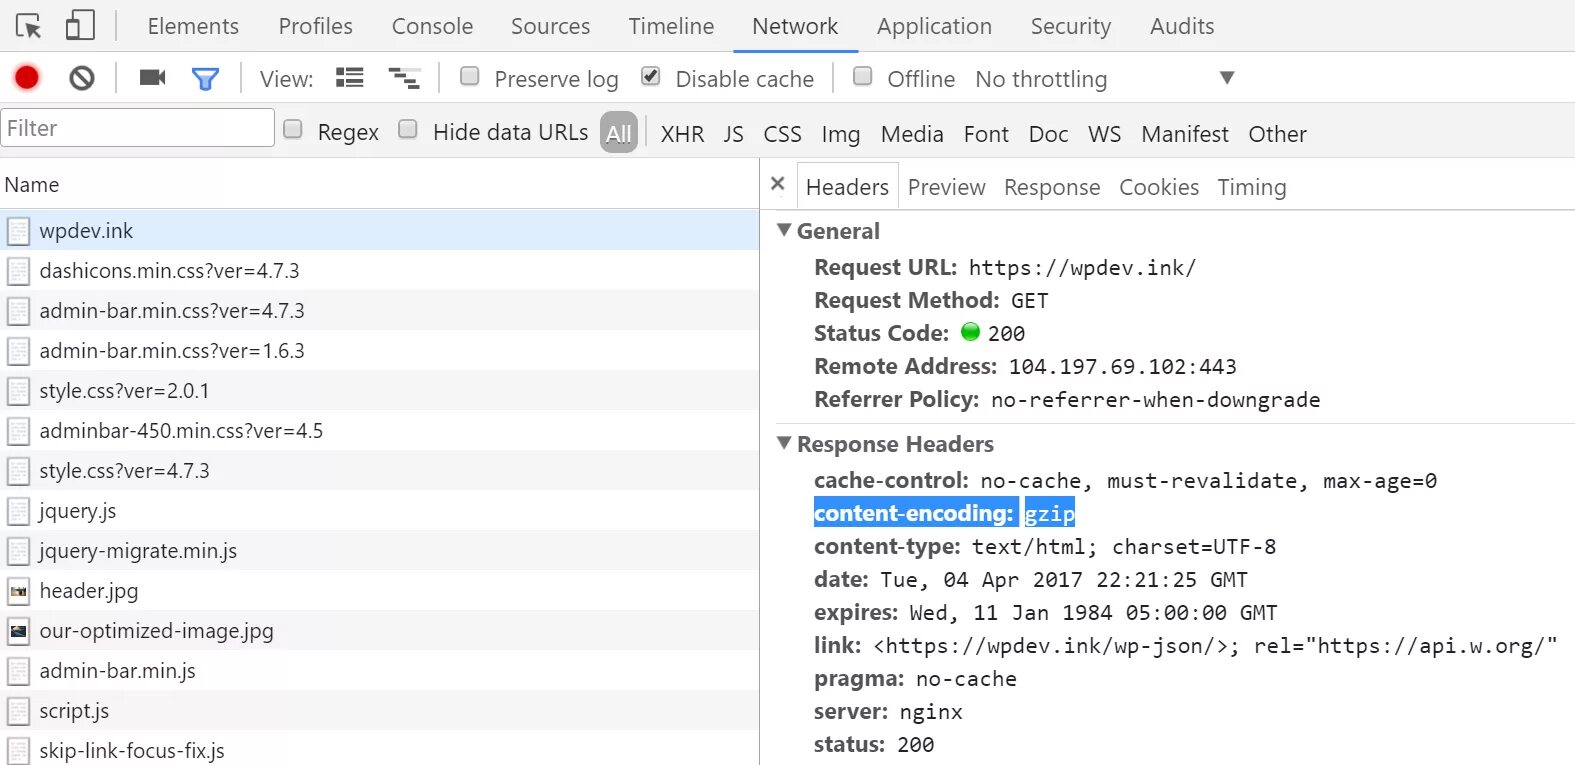Viewport: 1575px width, 765px height.
Task: Close the request details pane
Action: (778, 184)
